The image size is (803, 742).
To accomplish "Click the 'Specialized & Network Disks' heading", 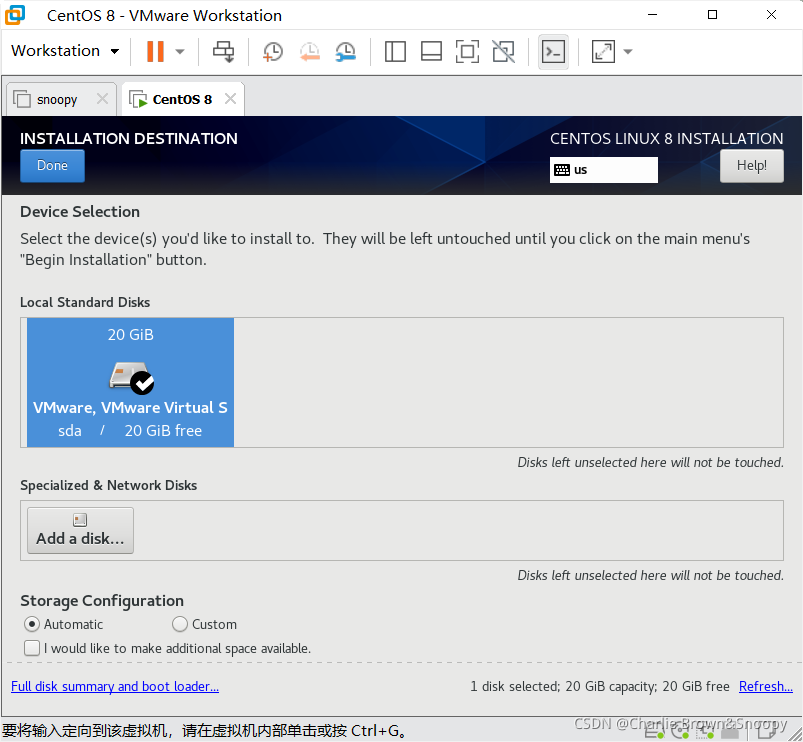I will pos(109,485).
